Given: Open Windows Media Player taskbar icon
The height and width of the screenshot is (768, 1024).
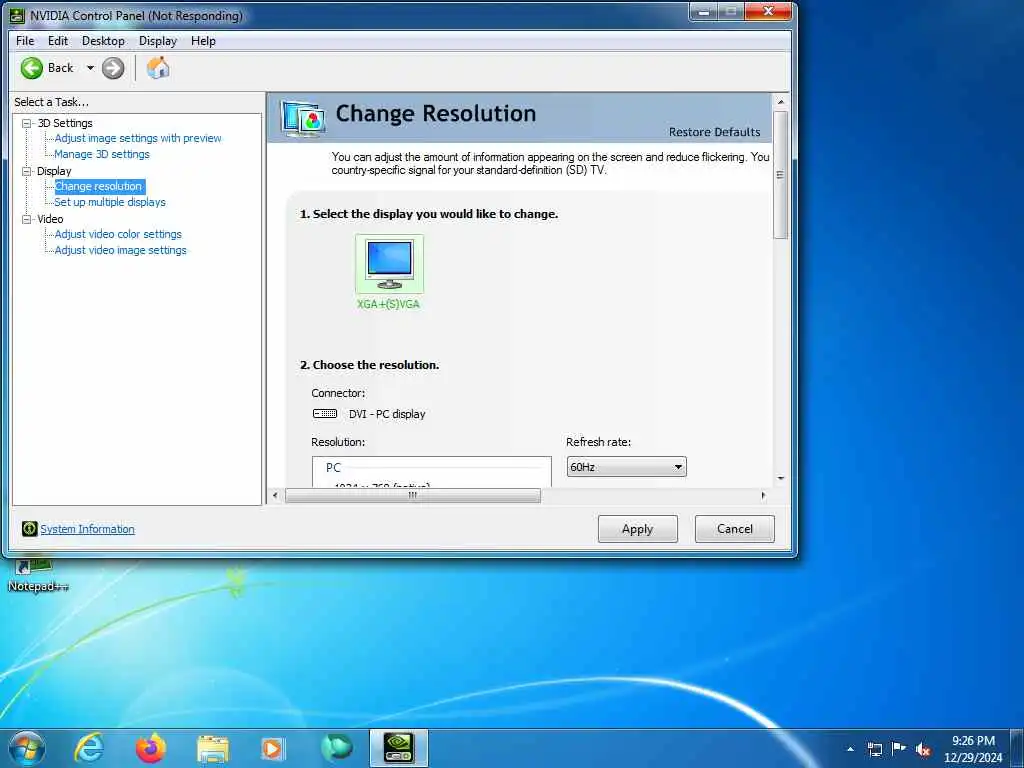Looking at the screenshot, I should 272,749.
